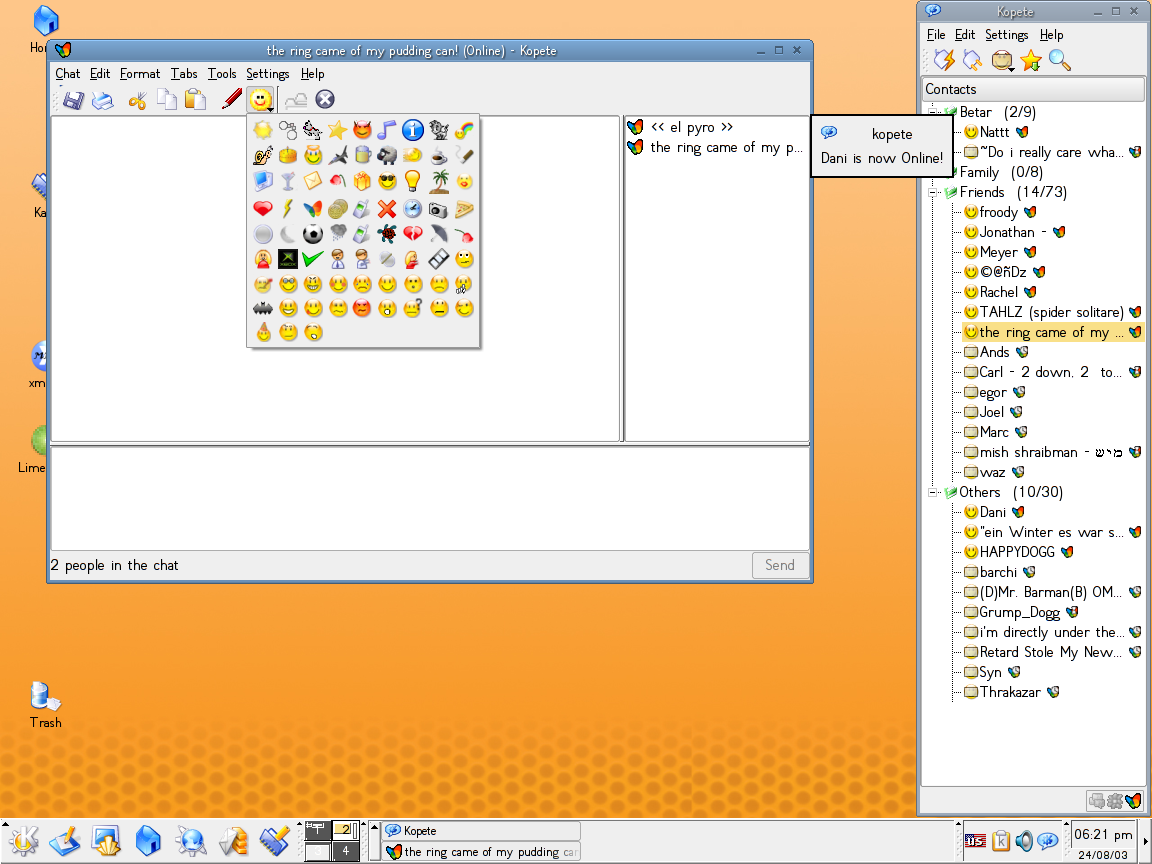Viewport: 1152px width, 864px height.
Task: Select contact froody in the list
Action: pos(998,212)
